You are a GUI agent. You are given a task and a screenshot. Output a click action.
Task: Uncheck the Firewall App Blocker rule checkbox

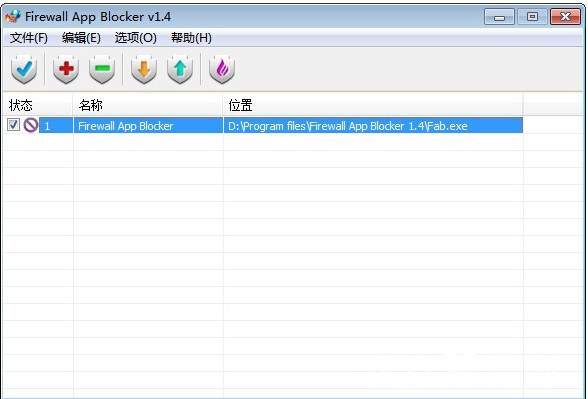click(14, 125)
